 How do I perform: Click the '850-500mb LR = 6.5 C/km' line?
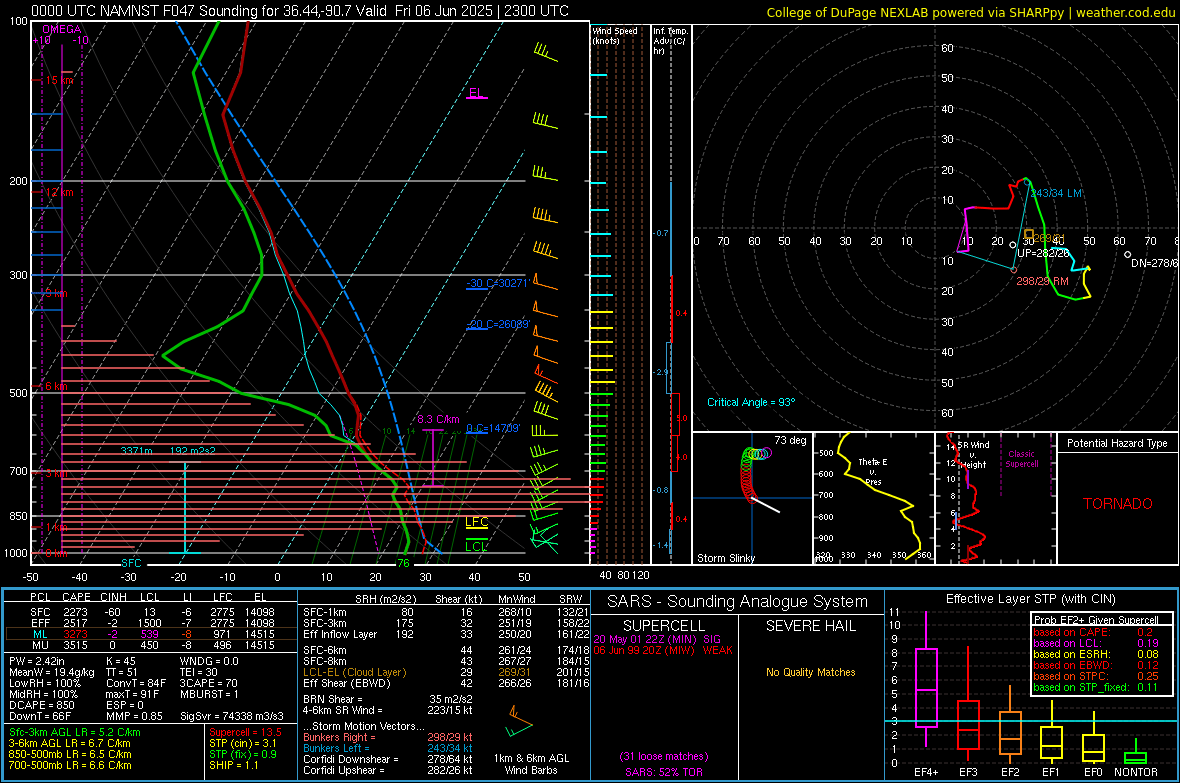[70, 754]
